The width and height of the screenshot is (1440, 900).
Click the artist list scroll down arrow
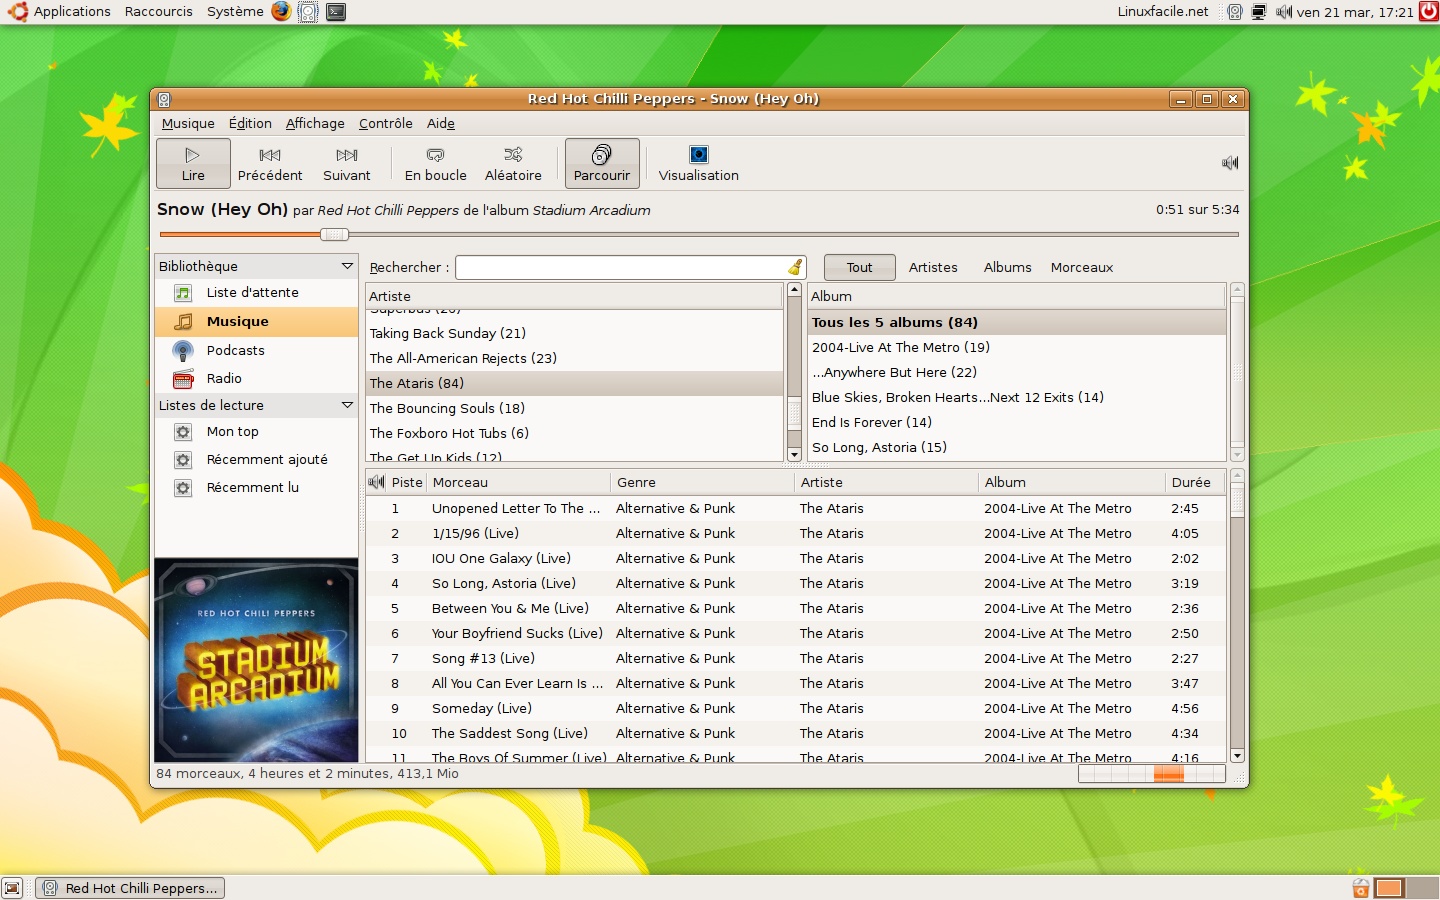pyautogui.click(x=795, y=454)
